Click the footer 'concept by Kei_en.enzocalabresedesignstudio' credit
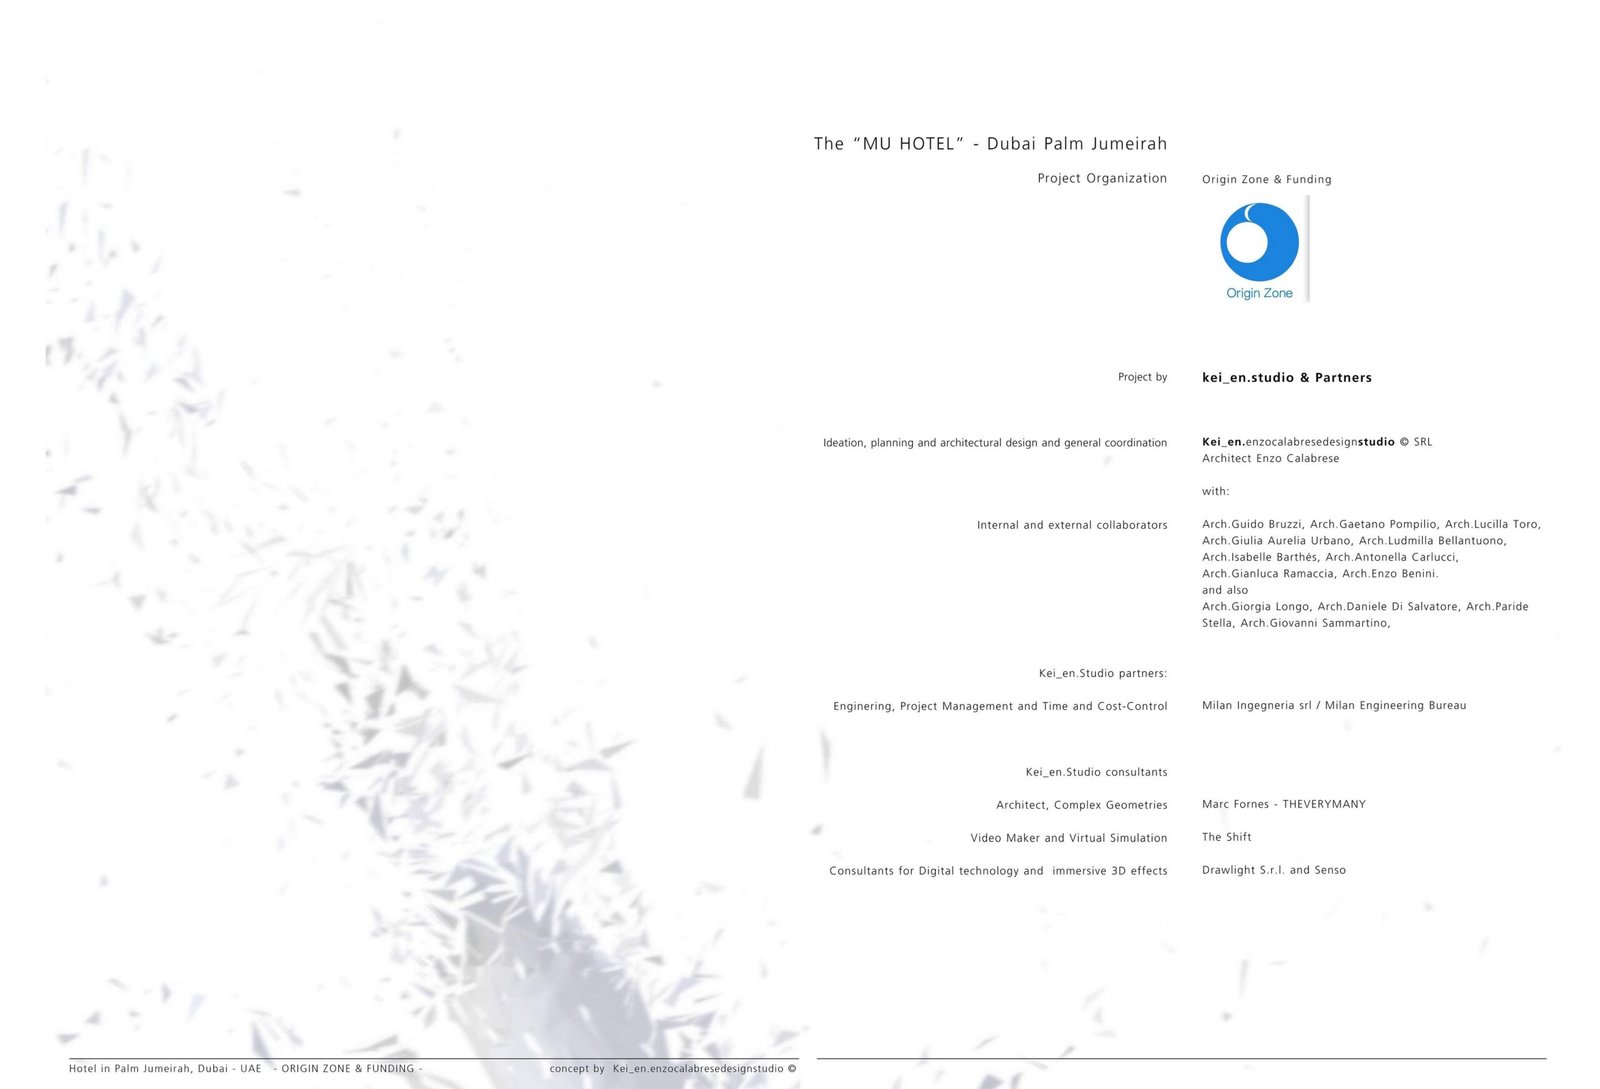The height and width of the screenshot is (1089, 1600). point(672,1069)
